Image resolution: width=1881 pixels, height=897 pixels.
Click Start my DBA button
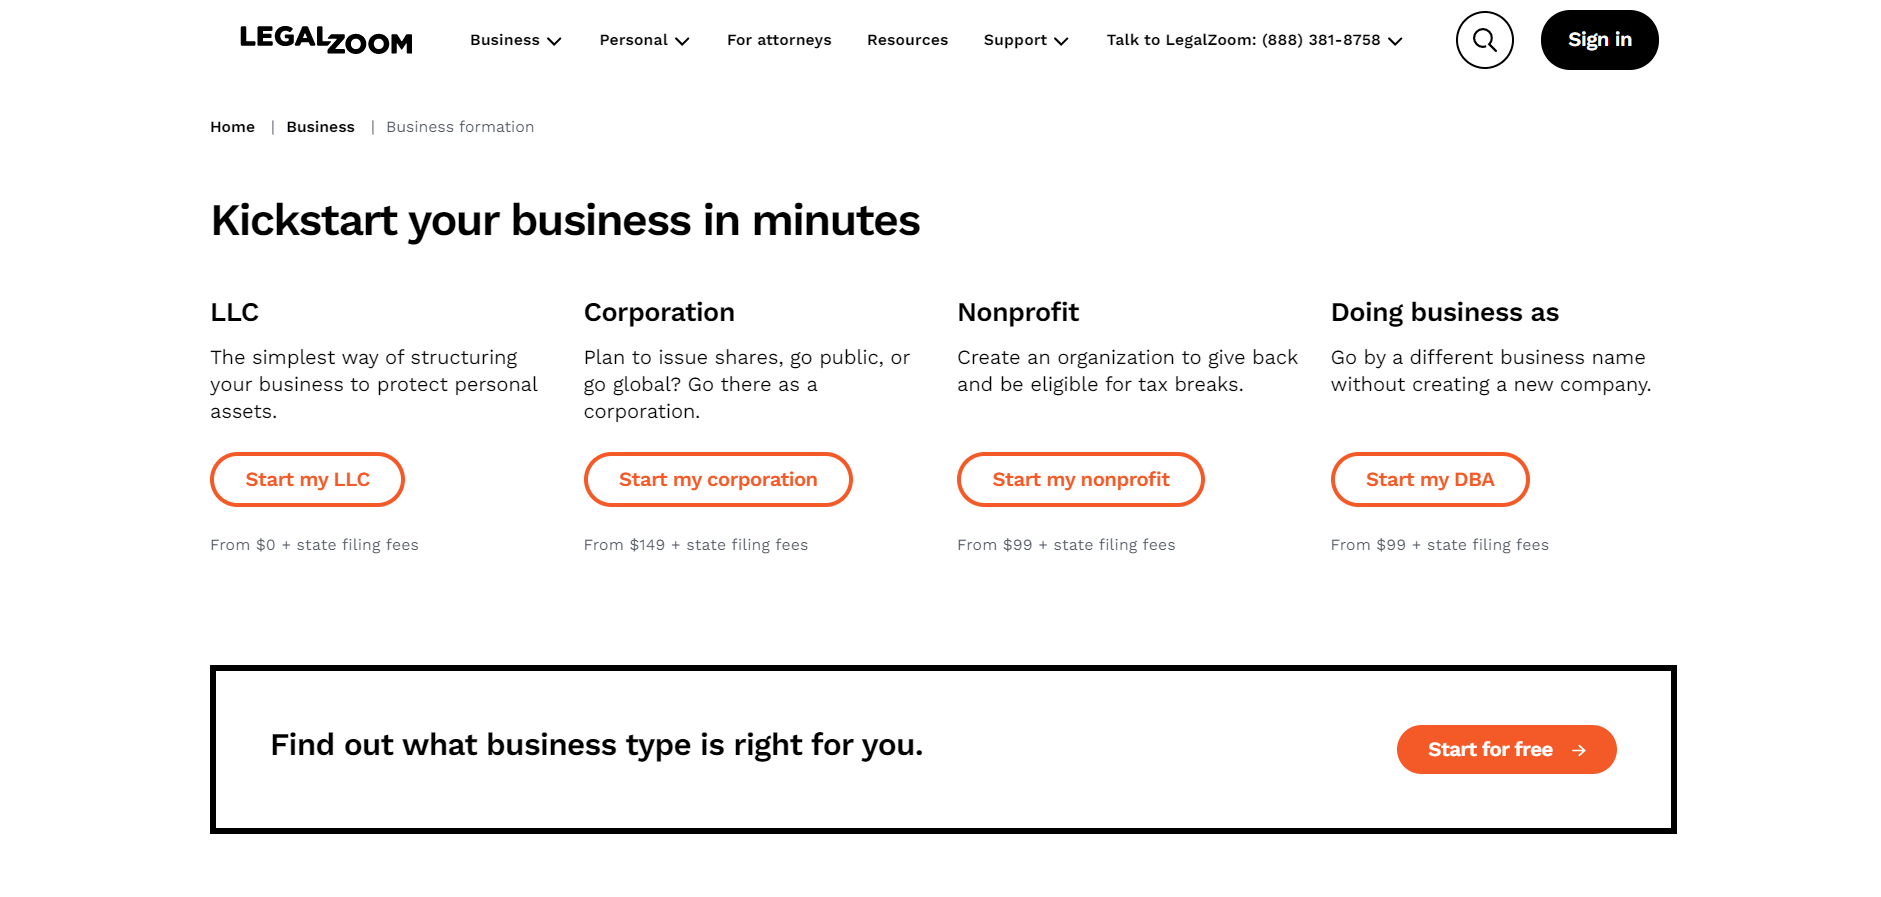tap(1430, 480)
